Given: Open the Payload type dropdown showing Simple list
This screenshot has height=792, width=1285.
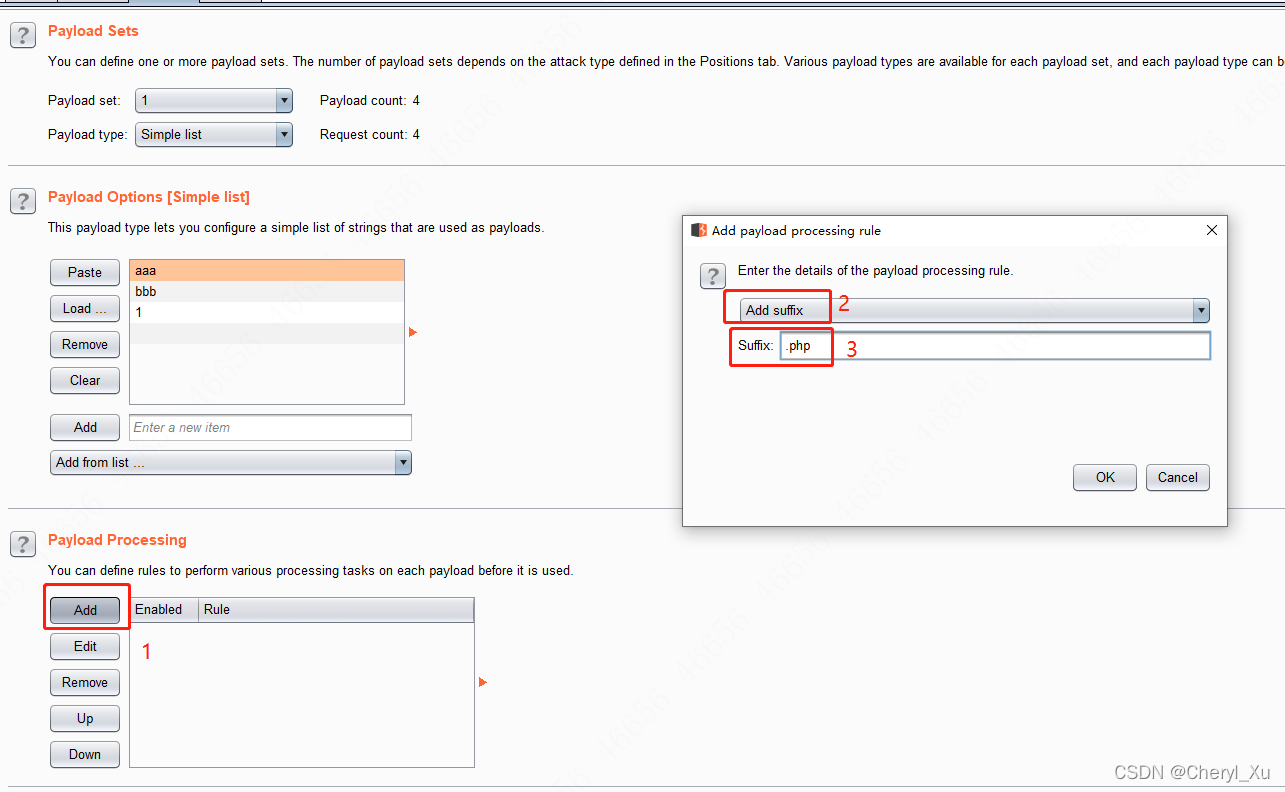Looking at the screenshot, I should coord(214,134).
